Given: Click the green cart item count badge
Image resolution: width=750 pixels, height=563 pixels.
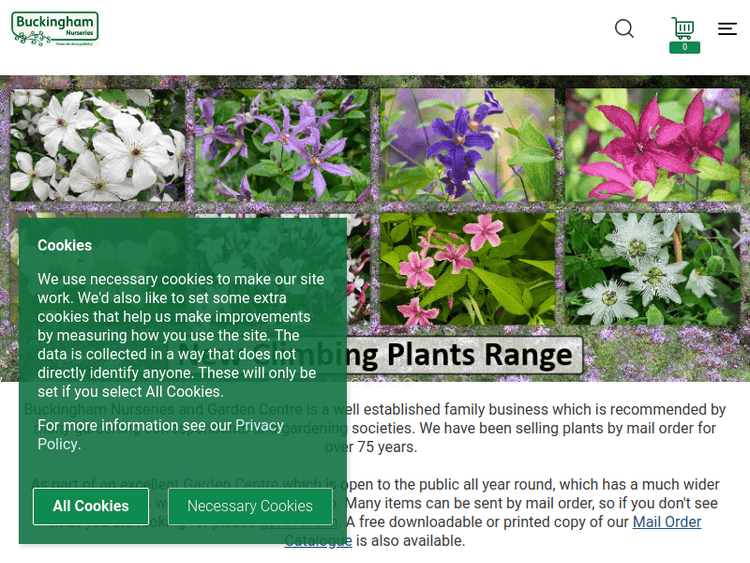Looking at the screenshot, I should pyautogui.click(x=684, y=47).
